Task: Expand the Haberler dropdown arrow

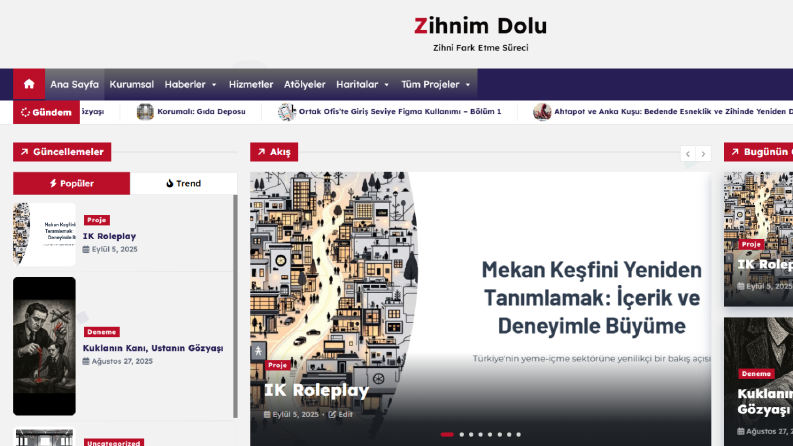Action: pyautogui.click(x=214, y=85)
